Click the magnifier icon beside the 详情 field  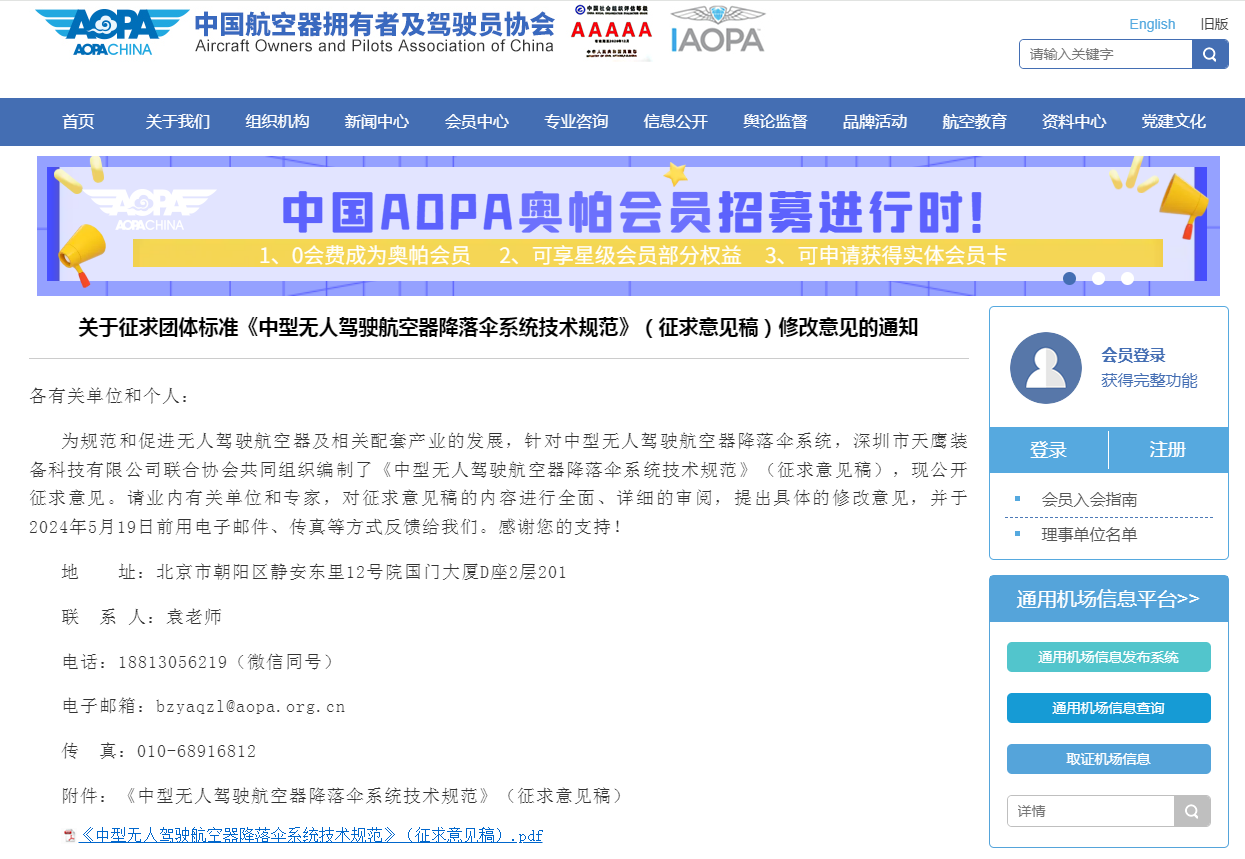[x=1192, y=811]
